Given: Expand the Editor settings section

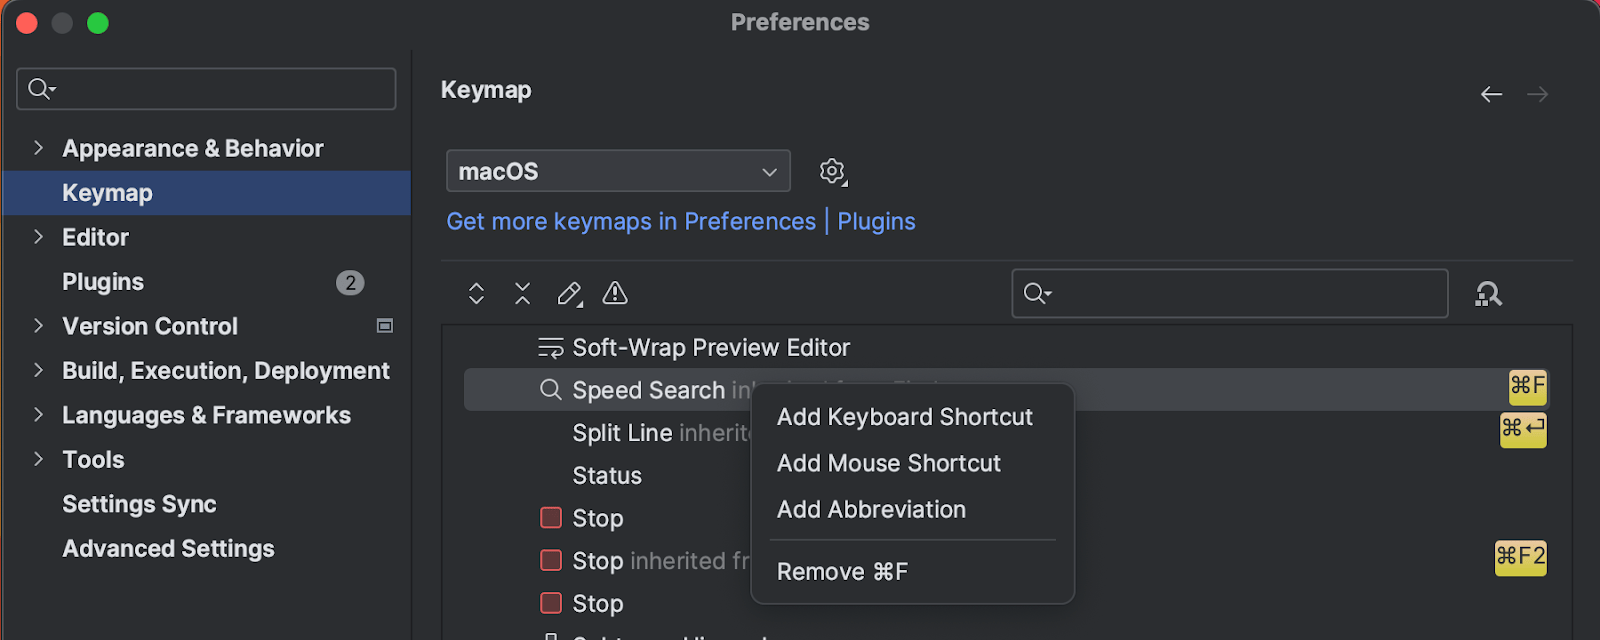Looking at the screenshot, I should (x=38, y=237).
